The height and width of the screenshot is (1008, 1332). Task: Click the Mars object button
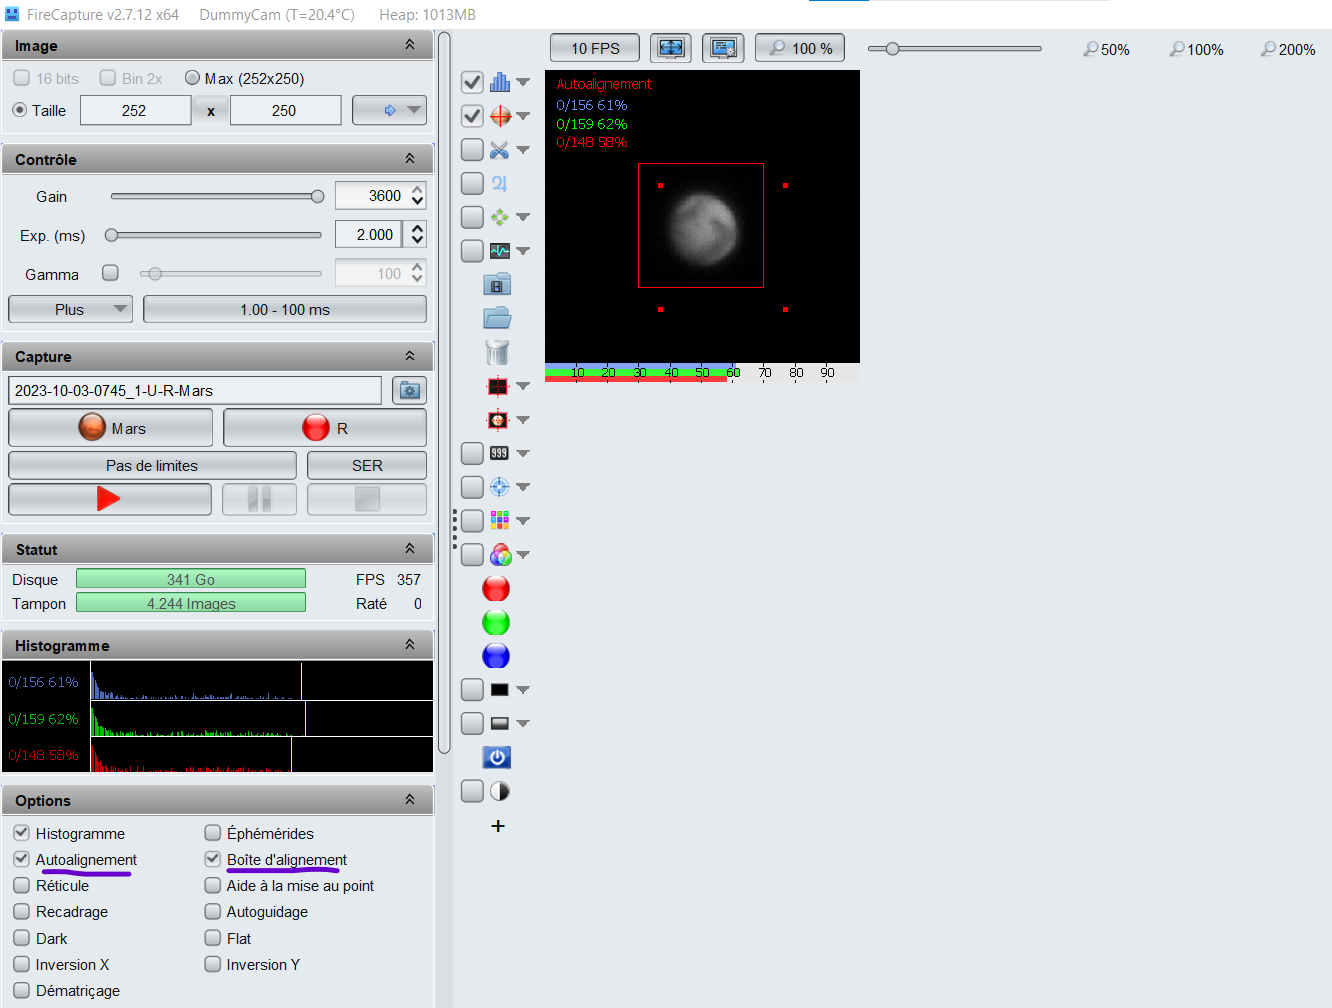tap(111, 428)
